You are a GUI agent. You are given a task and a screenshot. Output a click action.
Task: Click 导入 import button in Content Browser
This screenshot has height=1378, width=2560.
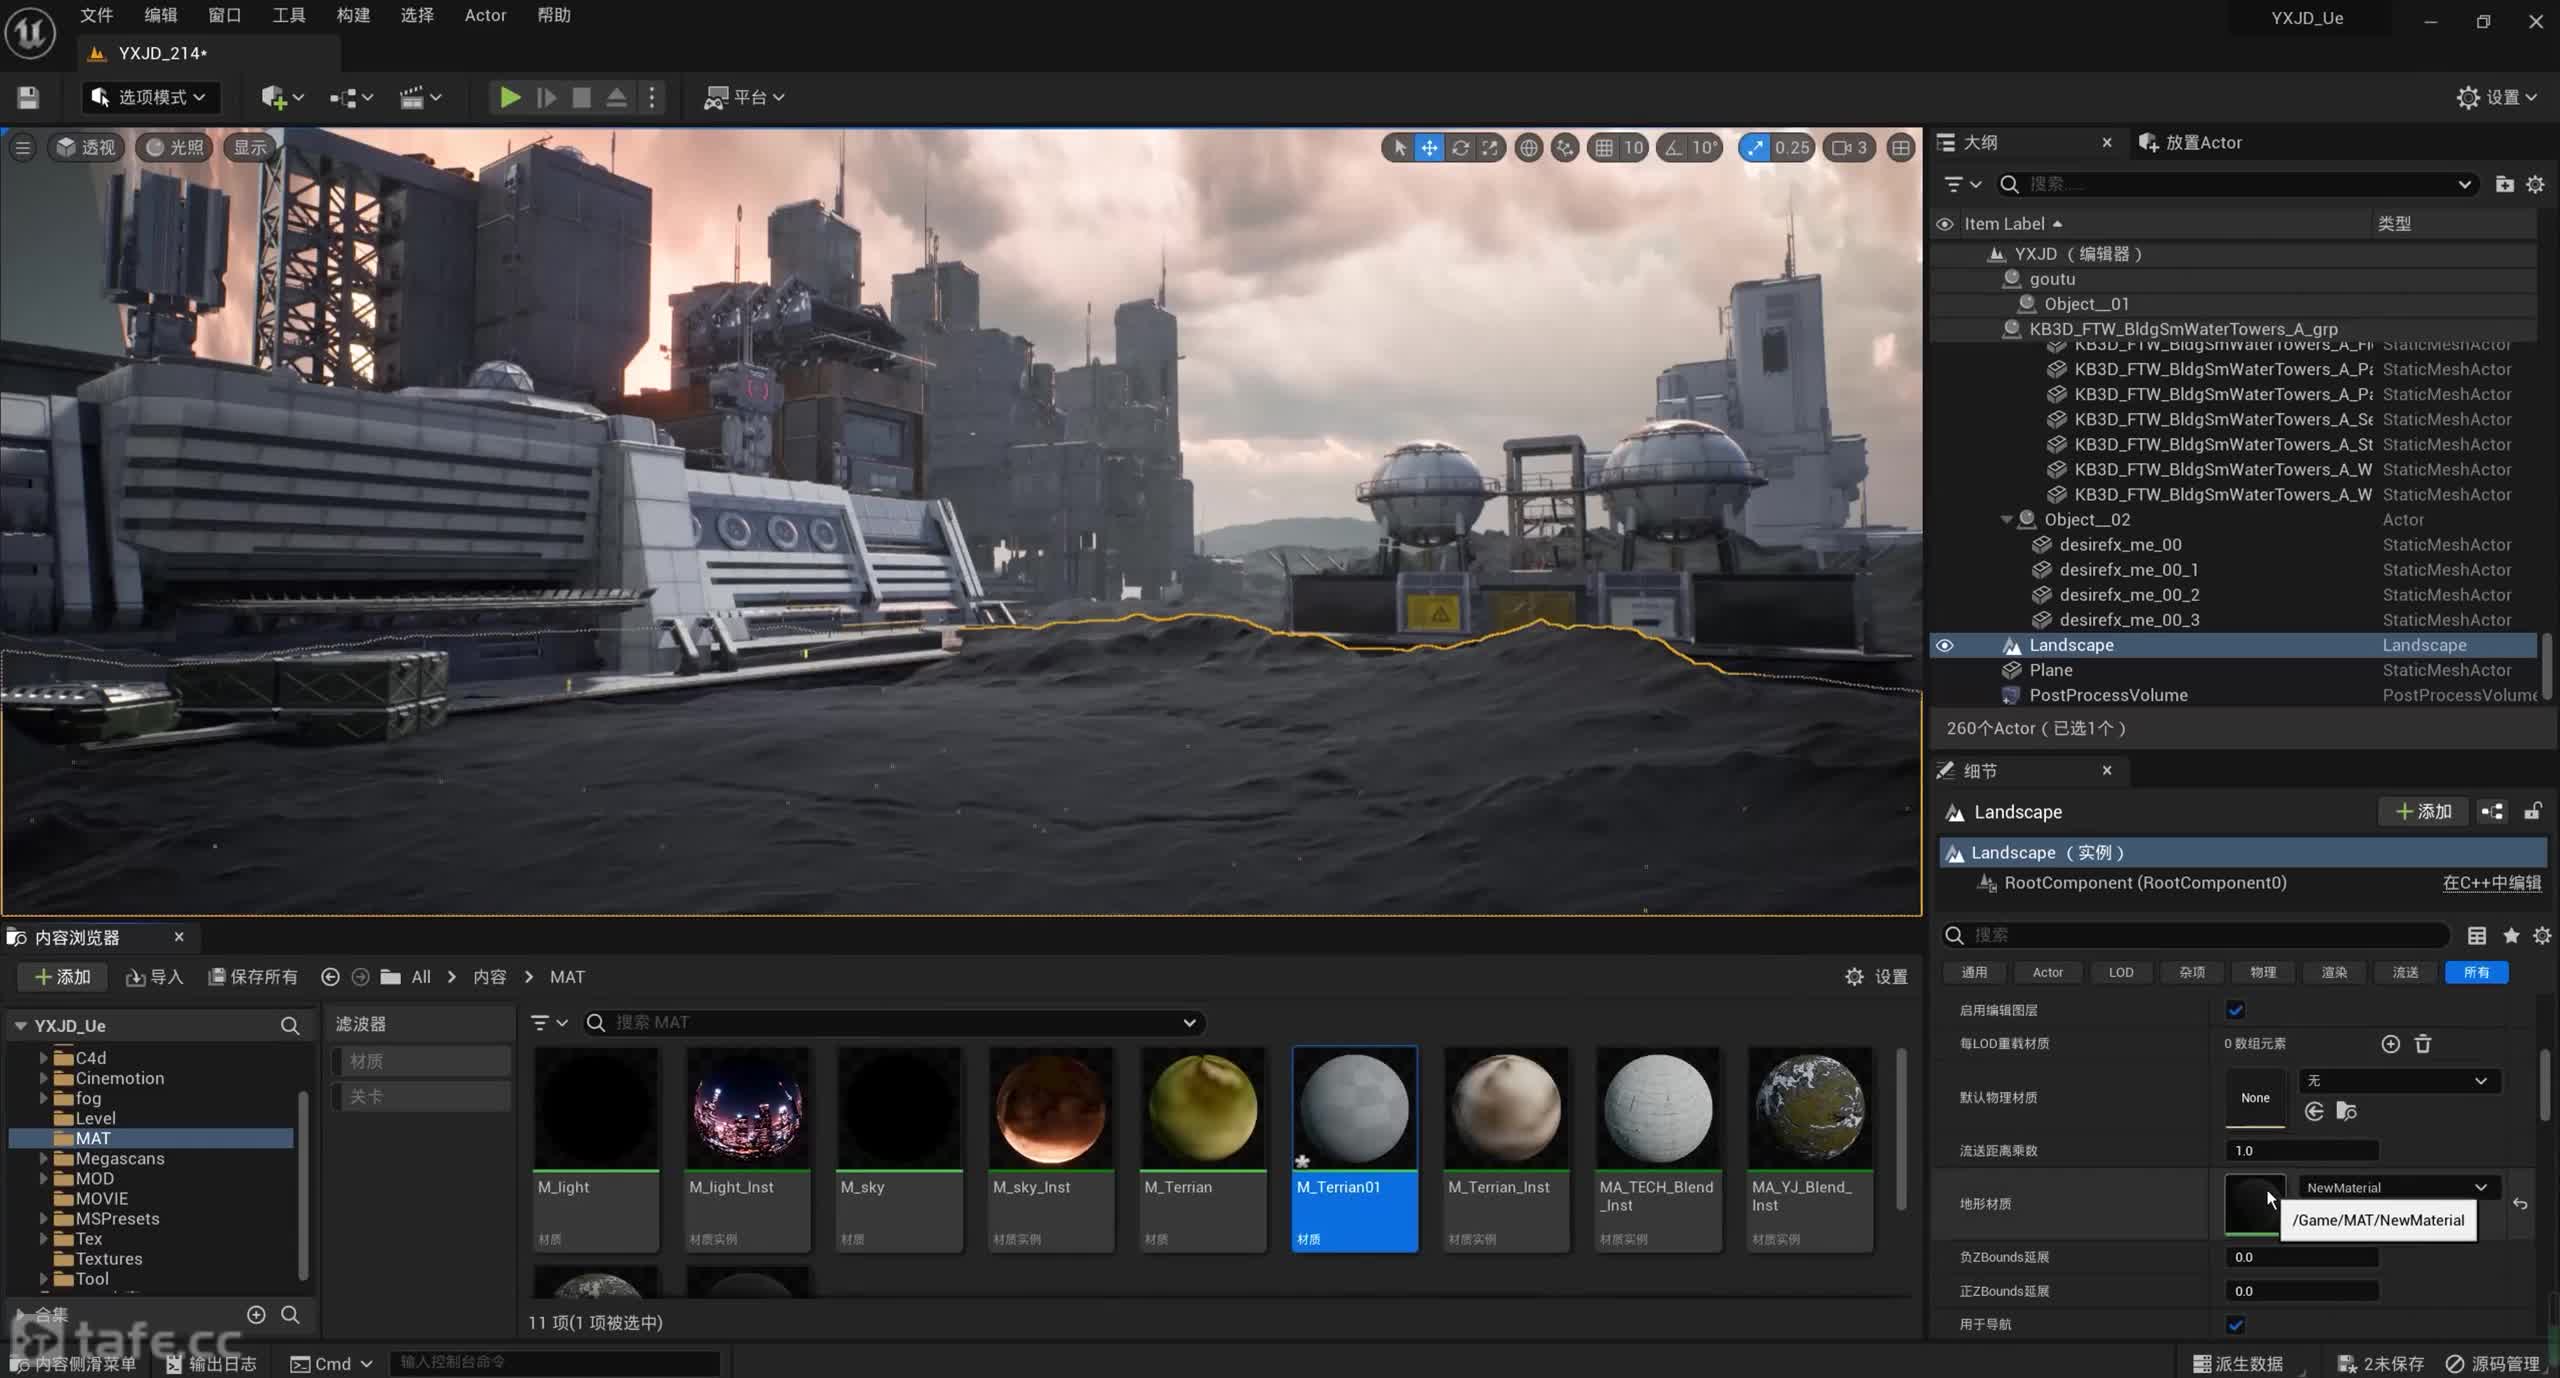[x=155, y=977]
